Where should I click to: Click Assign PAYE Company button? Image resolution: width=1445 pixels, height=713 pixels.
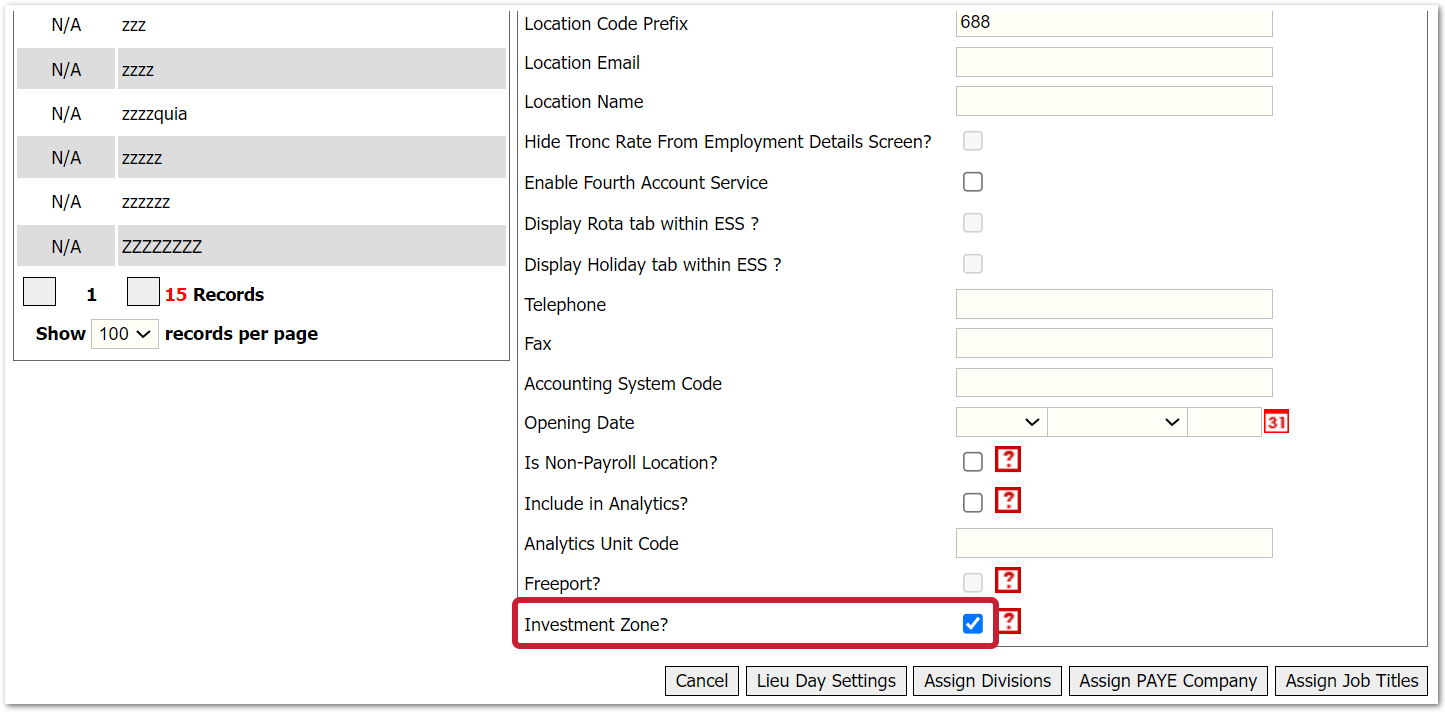1168,681
